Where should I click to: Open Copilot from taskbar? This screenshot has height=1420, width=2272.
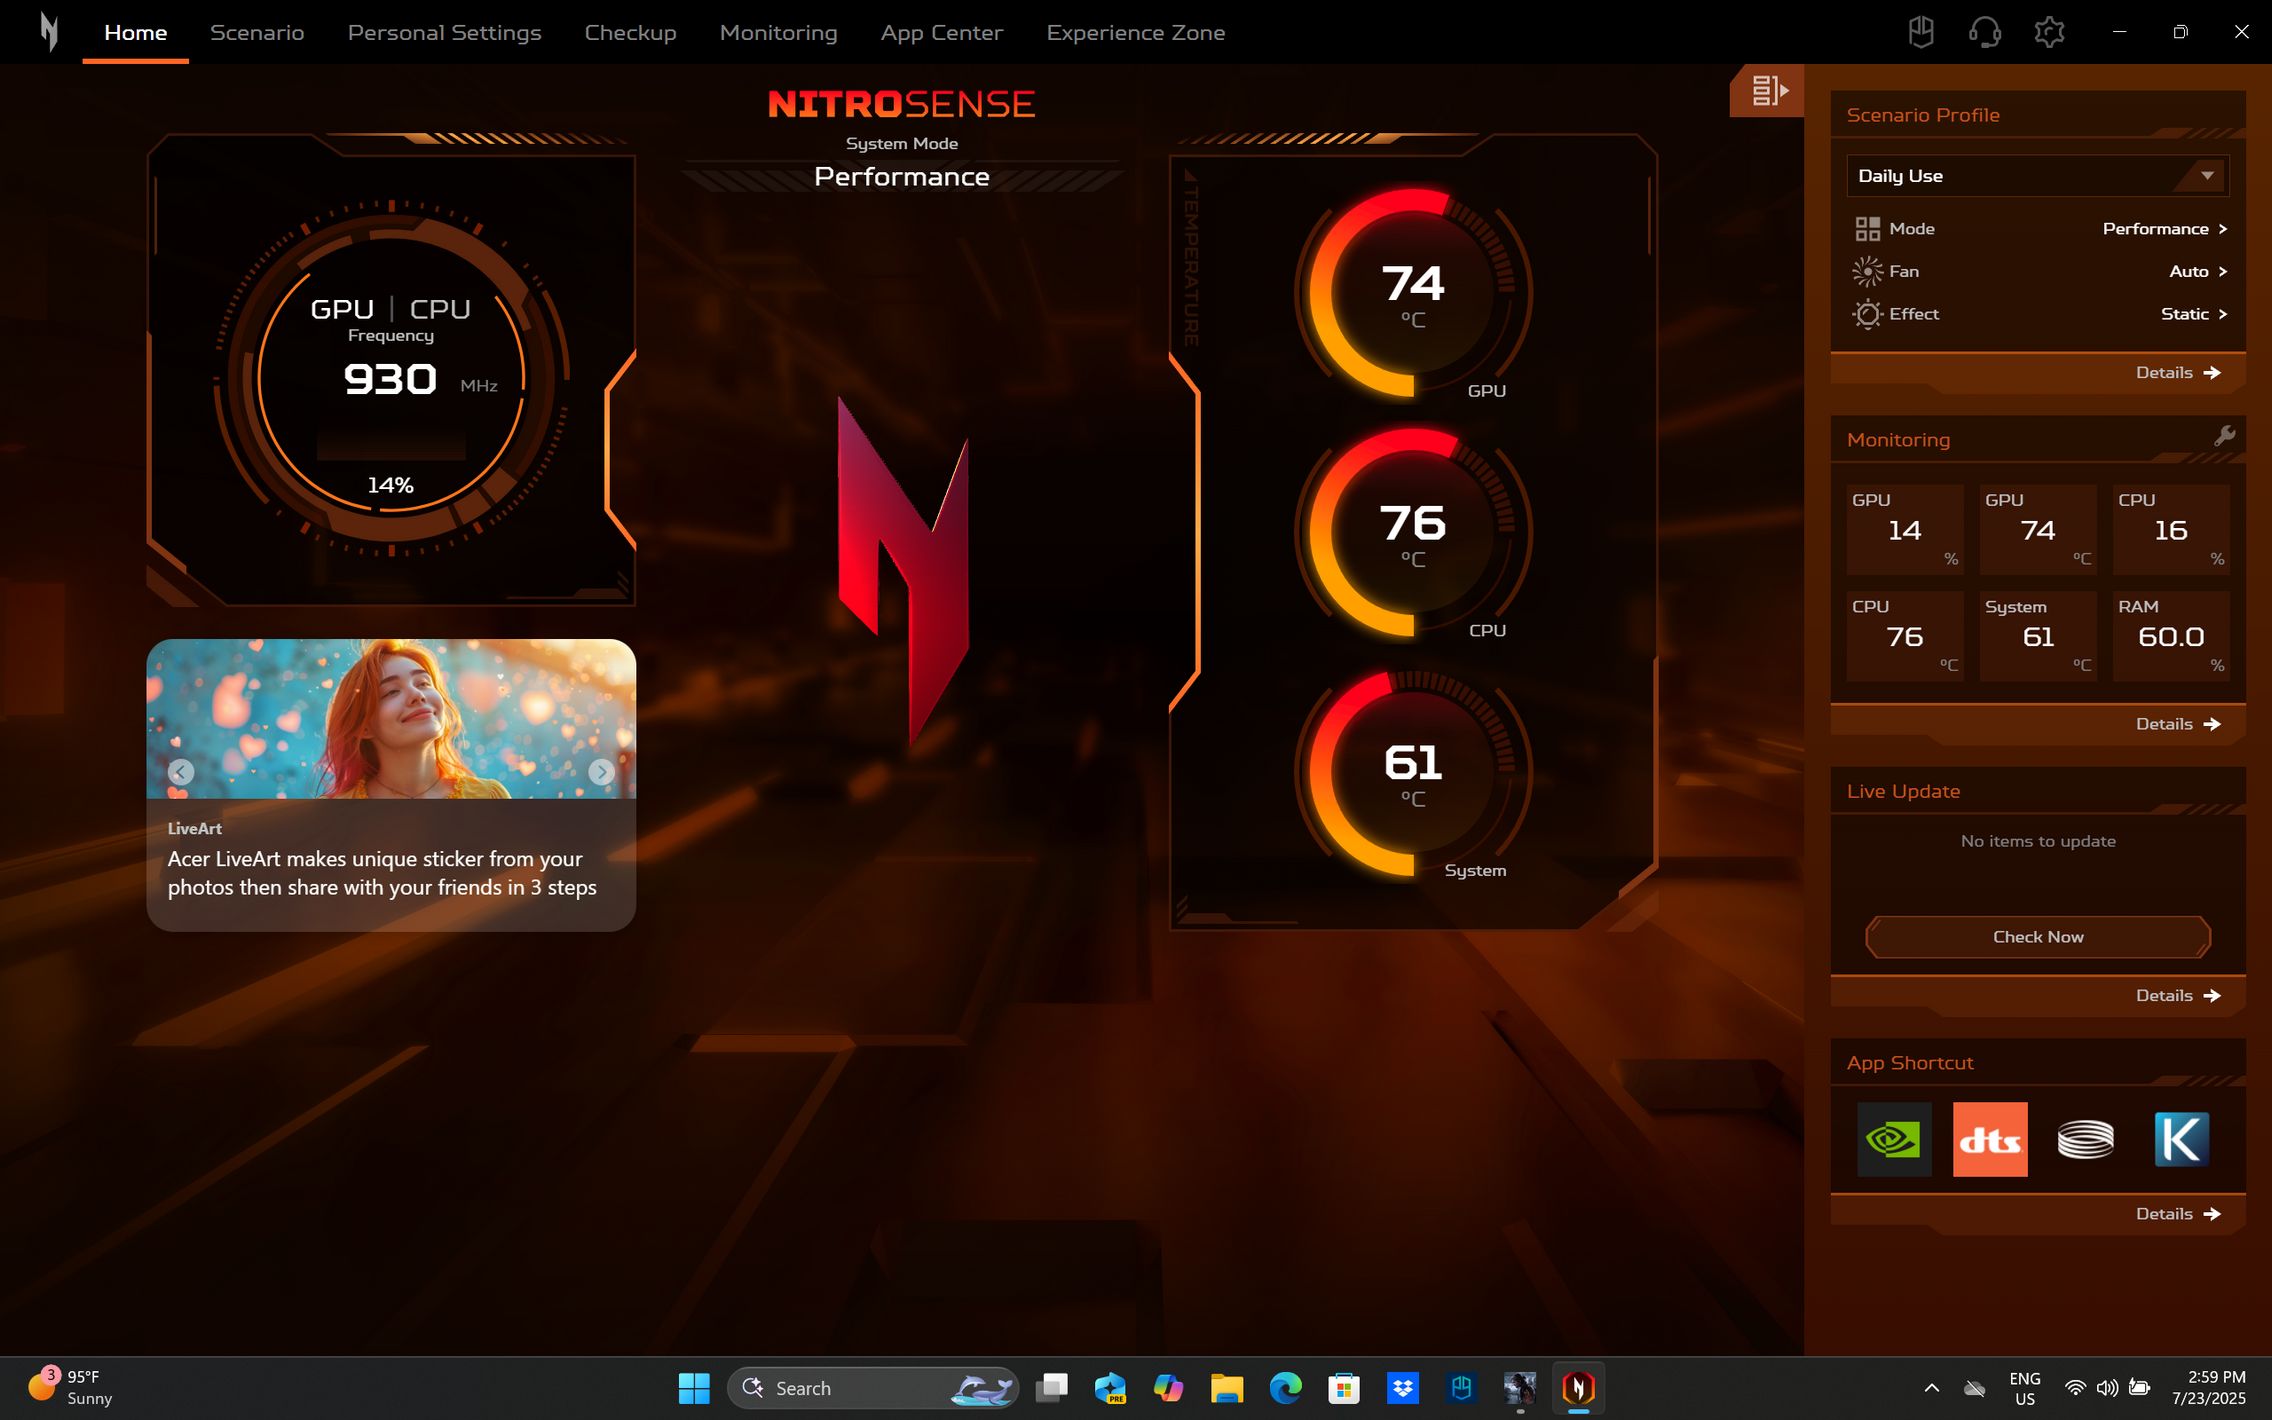coord(1167,1388)
